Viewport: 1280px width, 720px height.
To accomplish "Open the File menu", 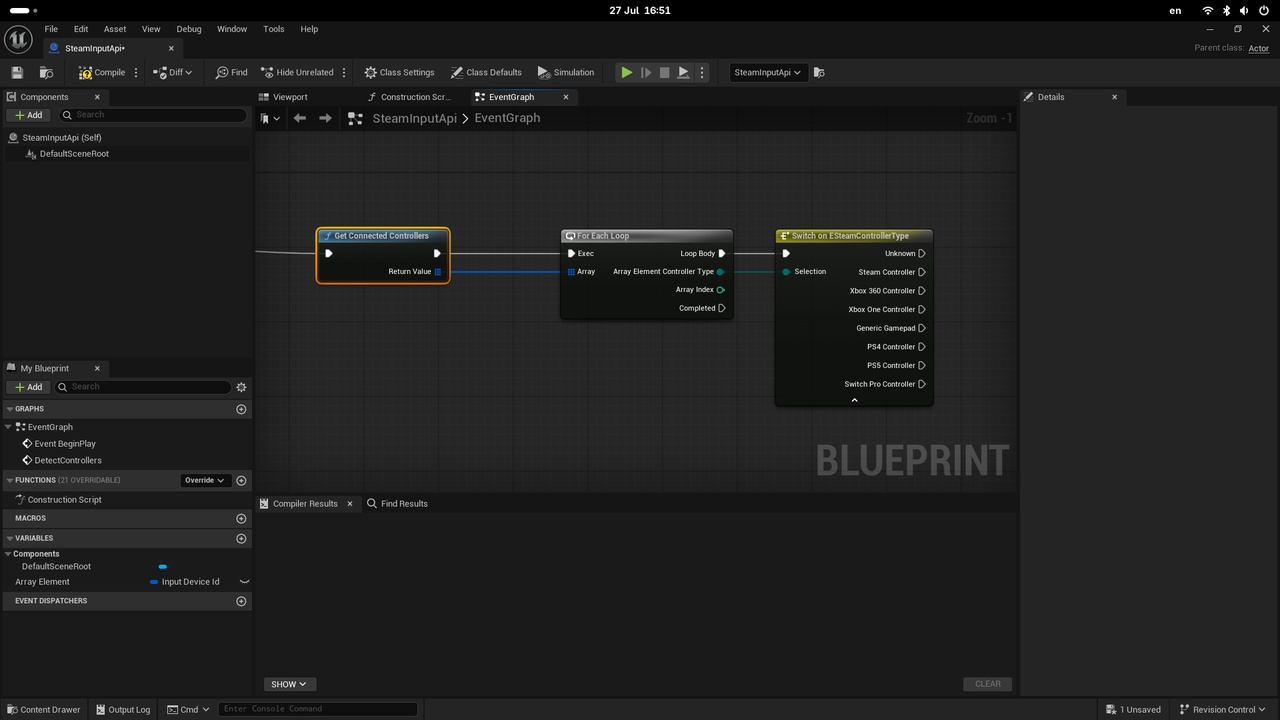I will pyautogui.click(x=51, y=29).
